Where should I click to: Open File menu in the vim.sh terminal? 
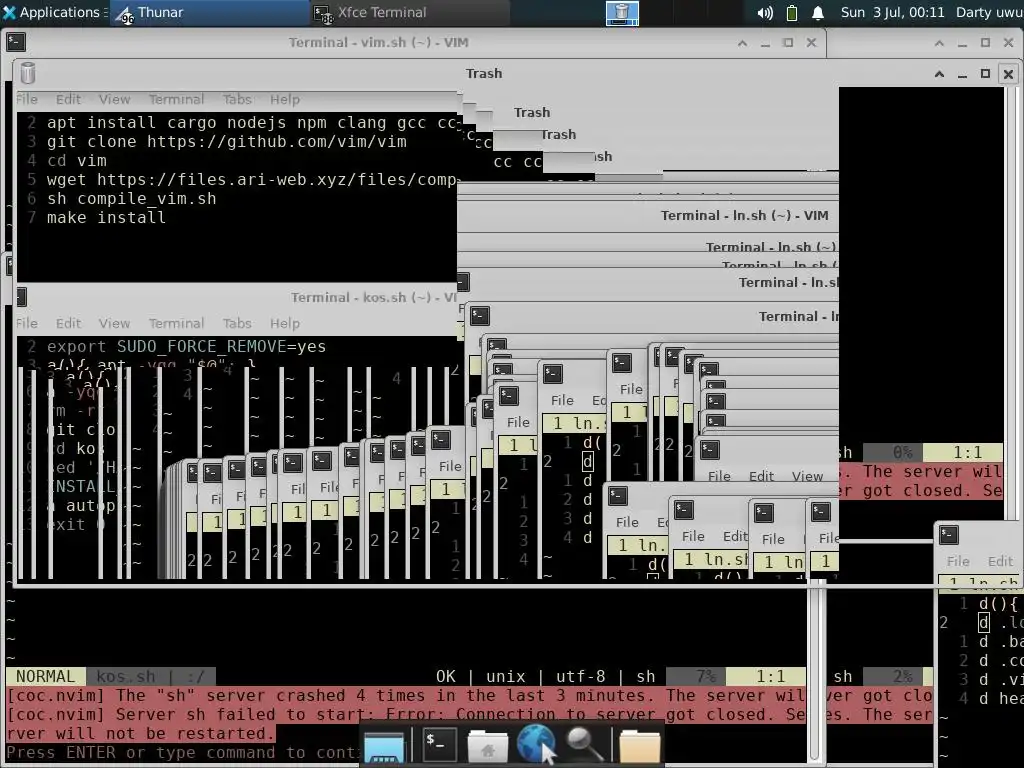[x=27, y=99]
